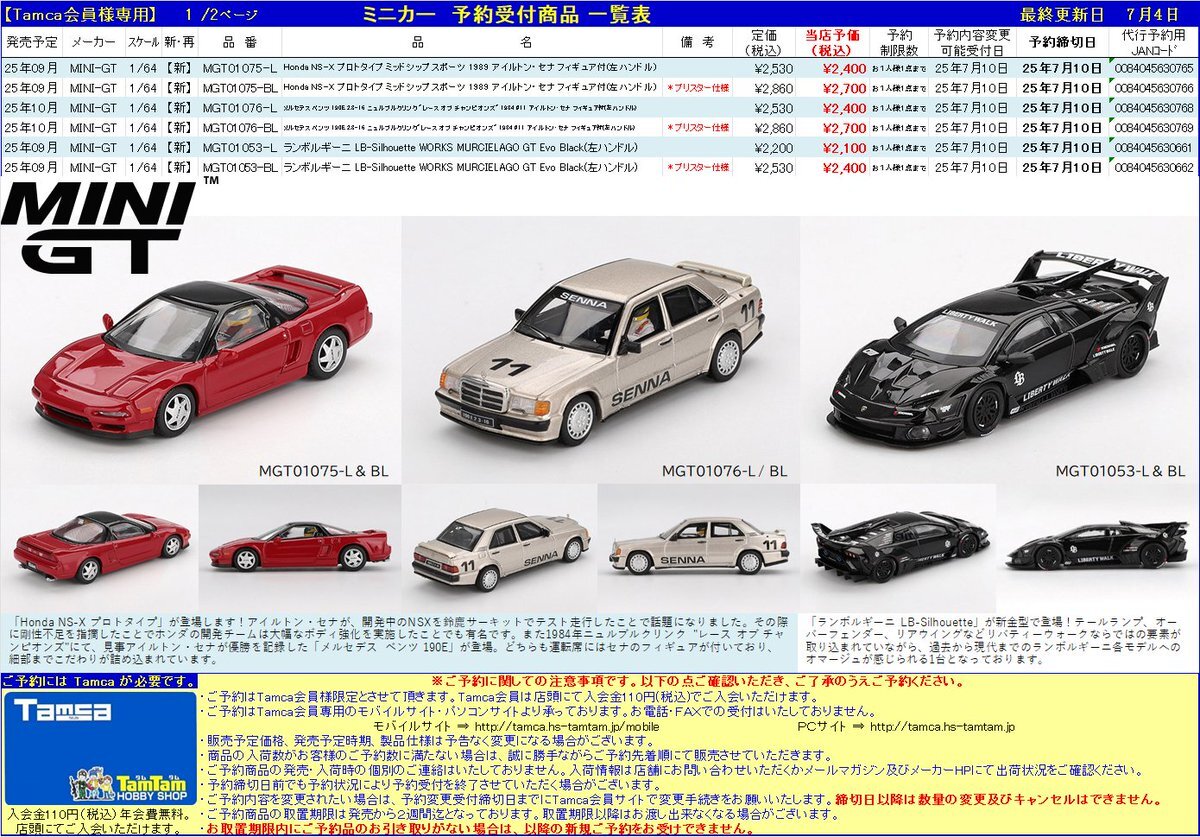
Task: Click the 'メーカー' column header
Action: tap(93, 42)
